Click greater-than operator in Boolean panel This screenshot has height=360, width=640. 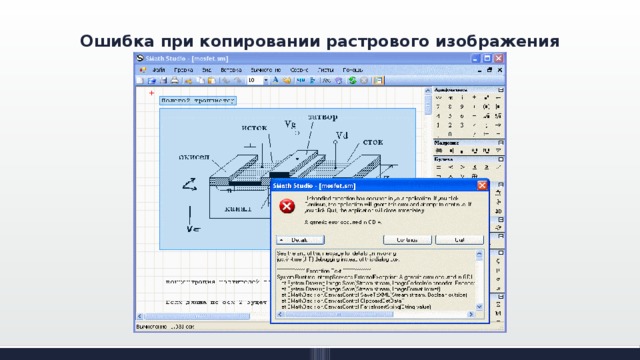(462, 167)
